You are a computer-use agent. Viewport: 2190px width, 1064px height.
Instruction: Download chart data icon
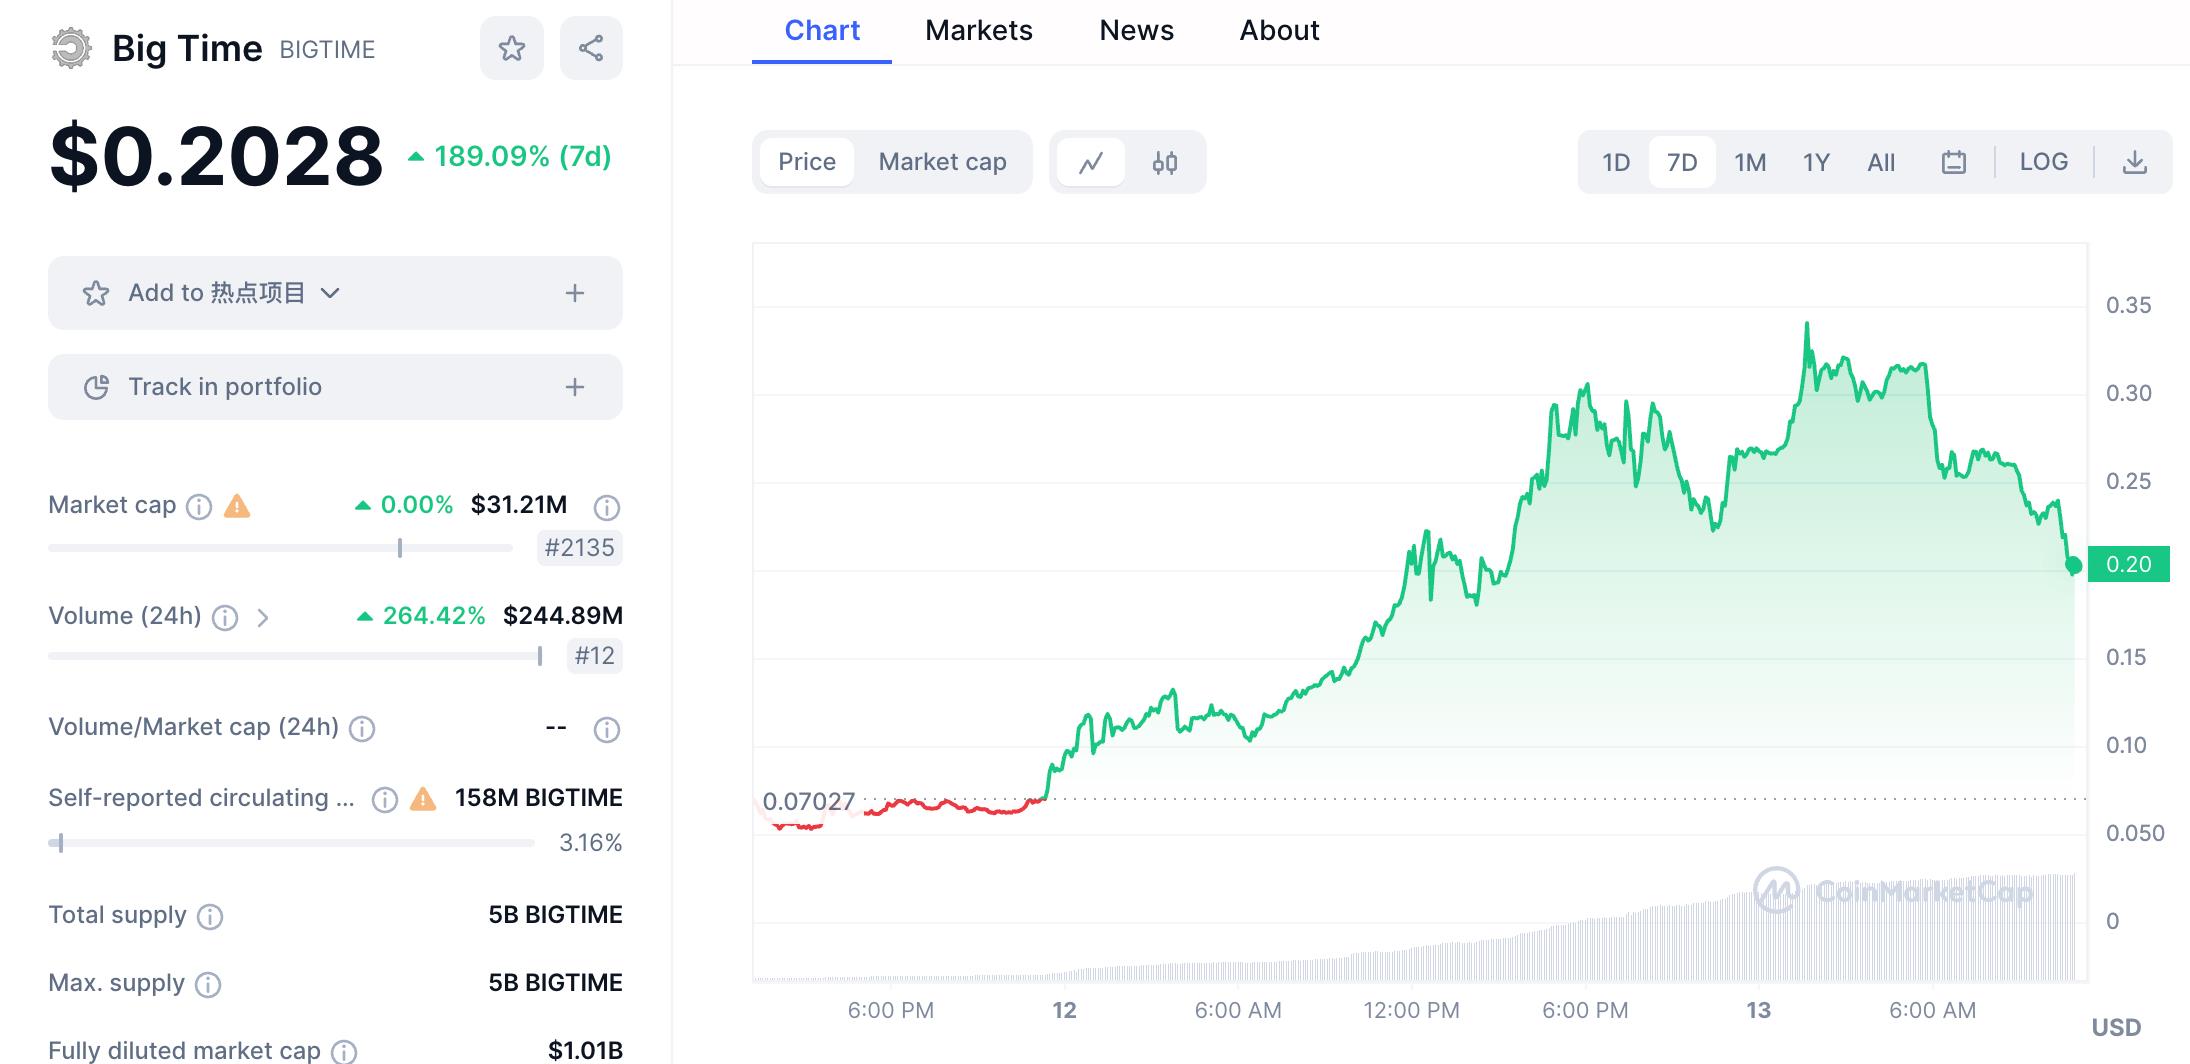pos(2134,162)
